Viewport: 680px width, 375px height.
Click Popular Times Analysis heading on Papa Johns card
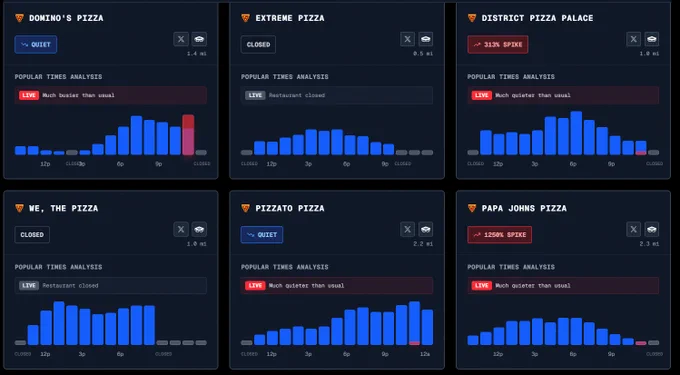pos(511,267)
